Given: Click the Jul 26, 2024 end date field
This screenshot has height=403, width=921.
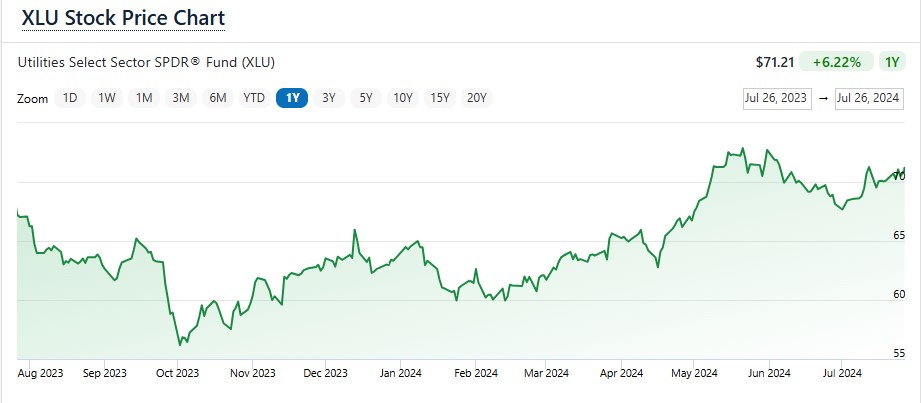Looking at the screenshot, I should [x=868, y=98].
